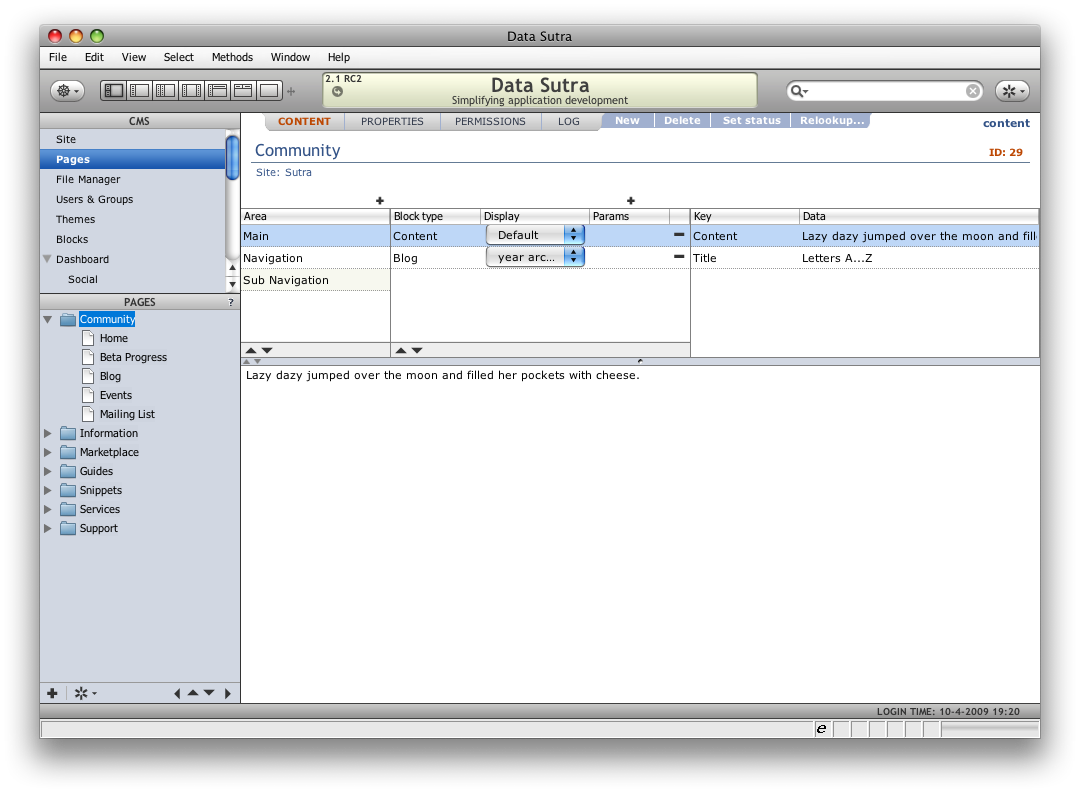Click the up arrow at the pages panel bottom
The width and height of the screenshot is (1080, 793).
click(193, 693)
